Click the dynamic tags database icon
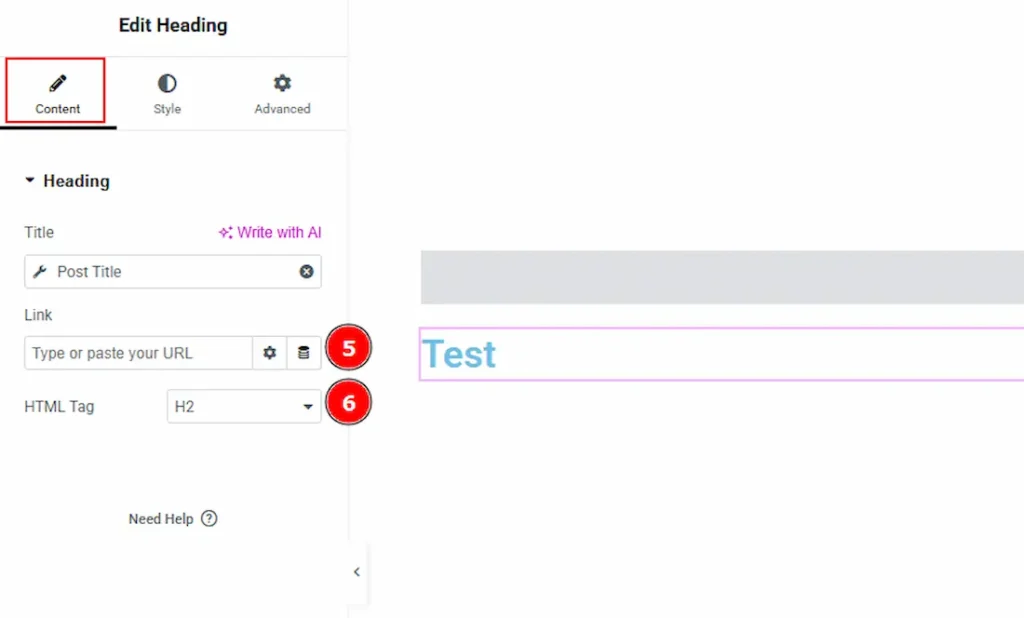This screenshot has height=618, width=1024. pos(304,353)
